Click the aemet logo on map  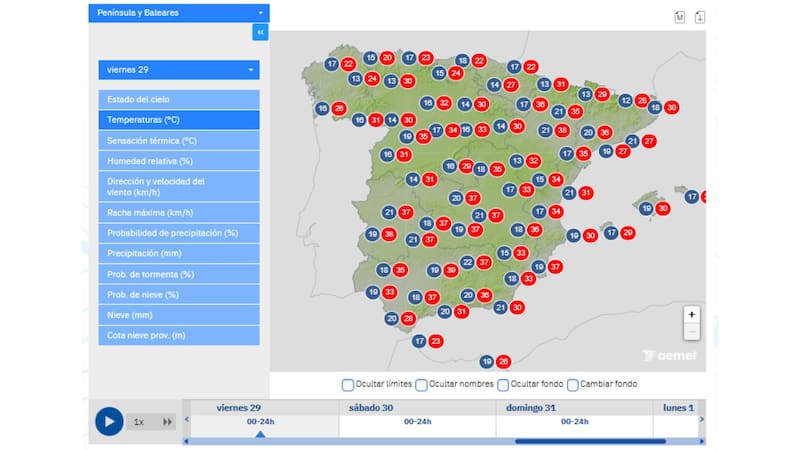click(x=669, y=356)
